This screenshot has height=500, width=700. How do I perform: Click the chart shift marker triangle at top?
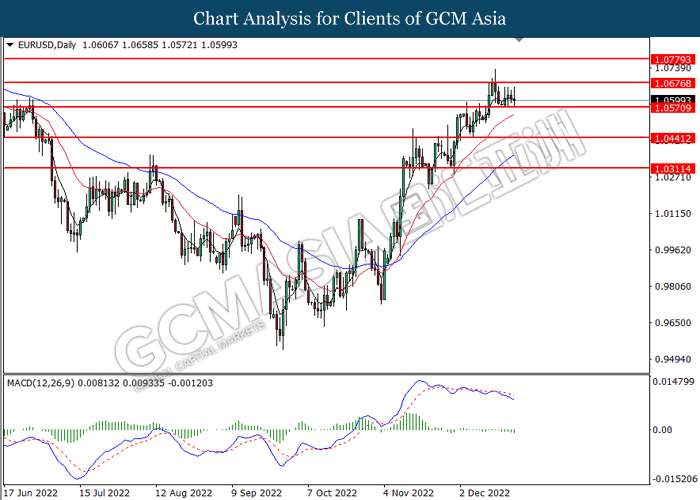(x=519, y=40)
